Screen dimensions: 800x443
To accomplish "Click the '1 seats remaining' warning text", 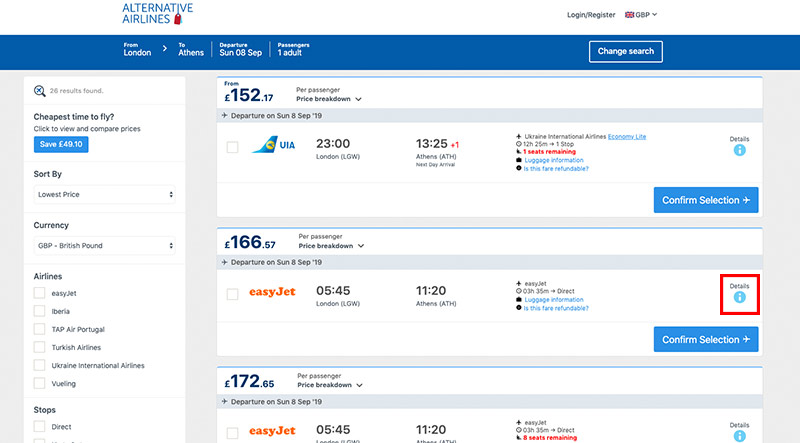I will pos(549,152).
